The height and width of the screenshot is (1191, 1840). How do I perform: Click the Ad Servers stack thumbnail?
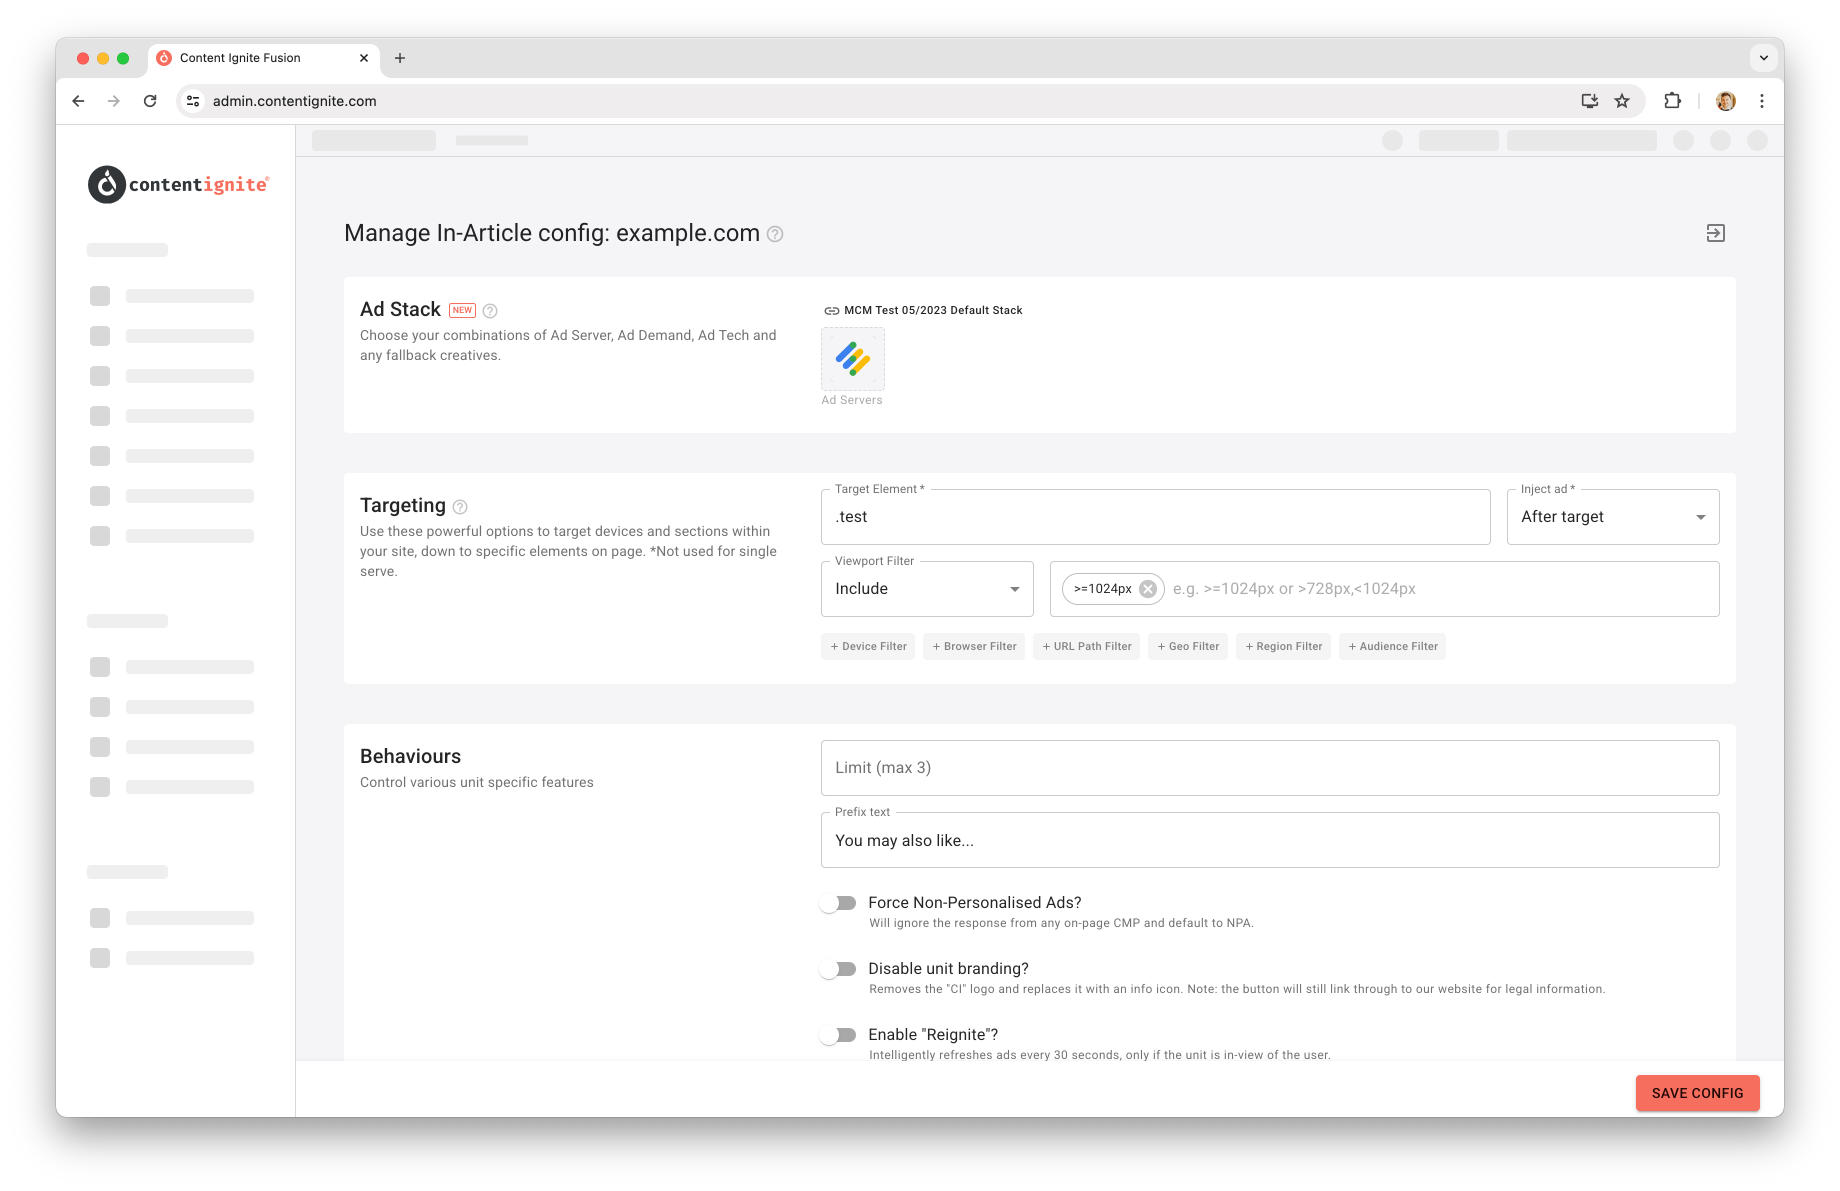click(x=853, y=359)
